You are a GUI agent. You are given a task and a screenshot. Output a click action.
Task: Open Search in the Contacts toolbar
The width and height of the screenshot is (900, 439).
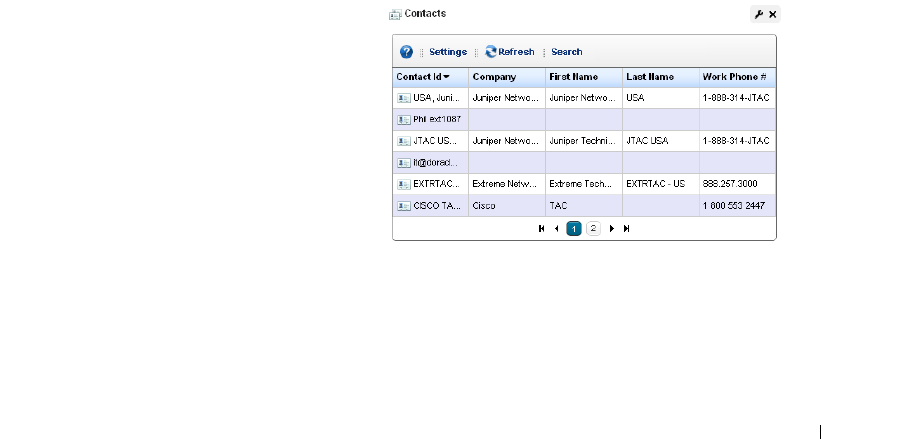point(567,52)
